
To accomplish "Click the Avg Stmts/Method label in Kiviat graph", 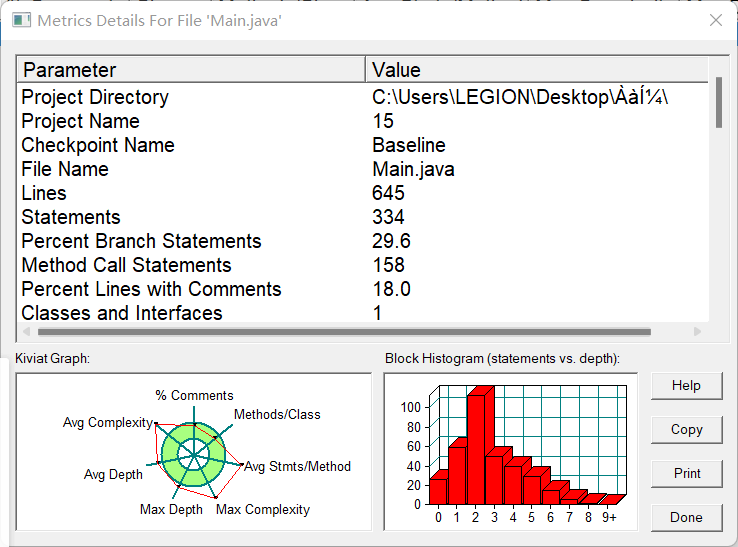I will (x=297, y=467).
